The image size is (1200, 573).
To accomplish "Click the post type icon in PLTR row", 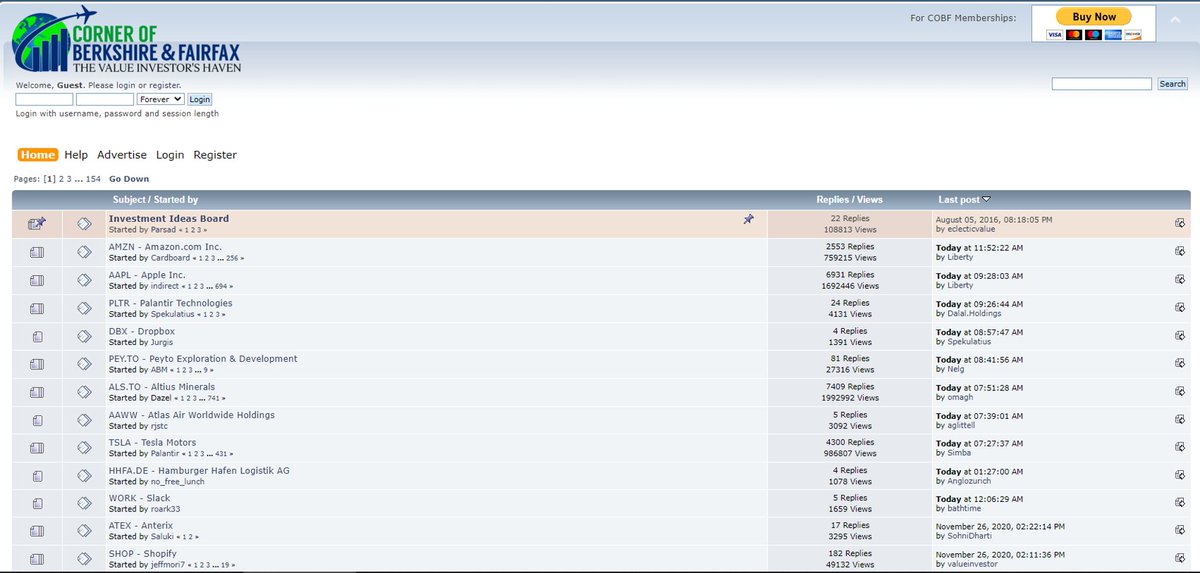I will tap(84, 307).
